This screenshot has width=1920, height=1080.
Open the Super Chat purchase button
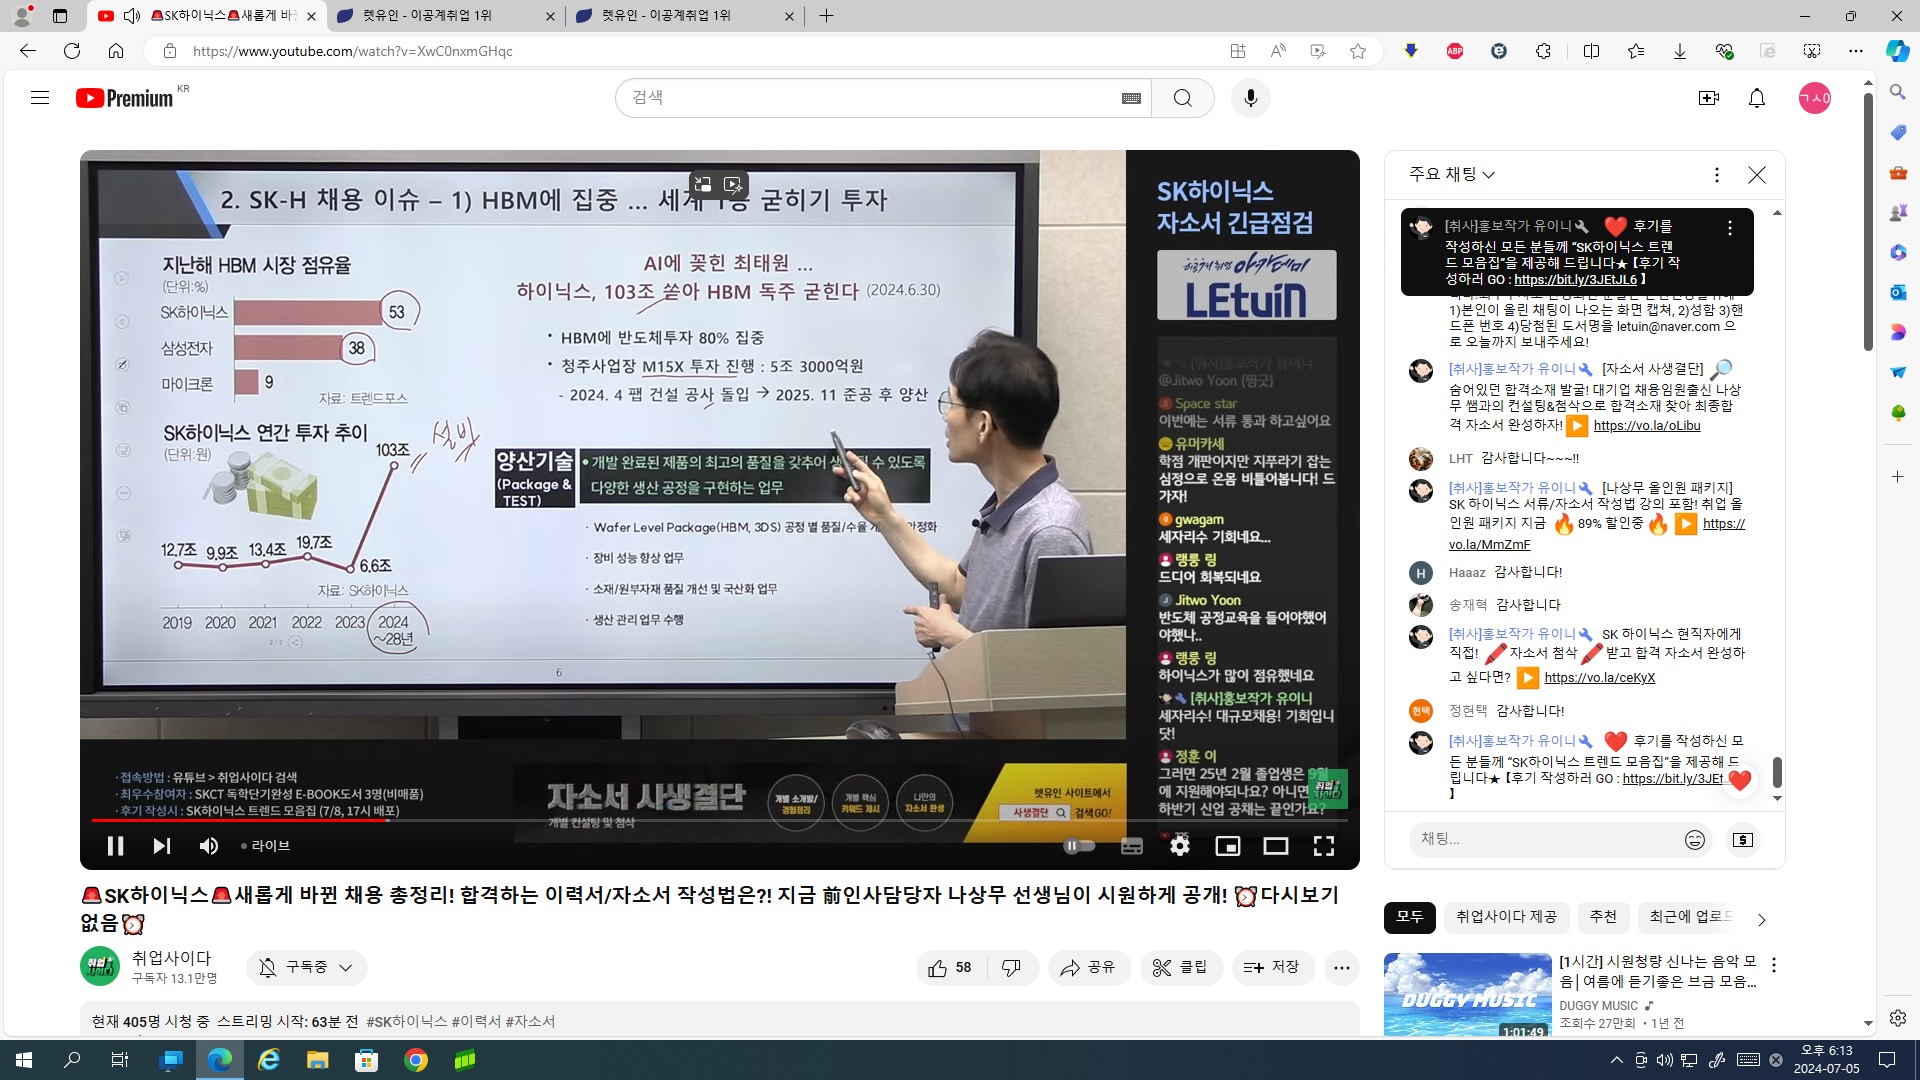click(1743, 840)
